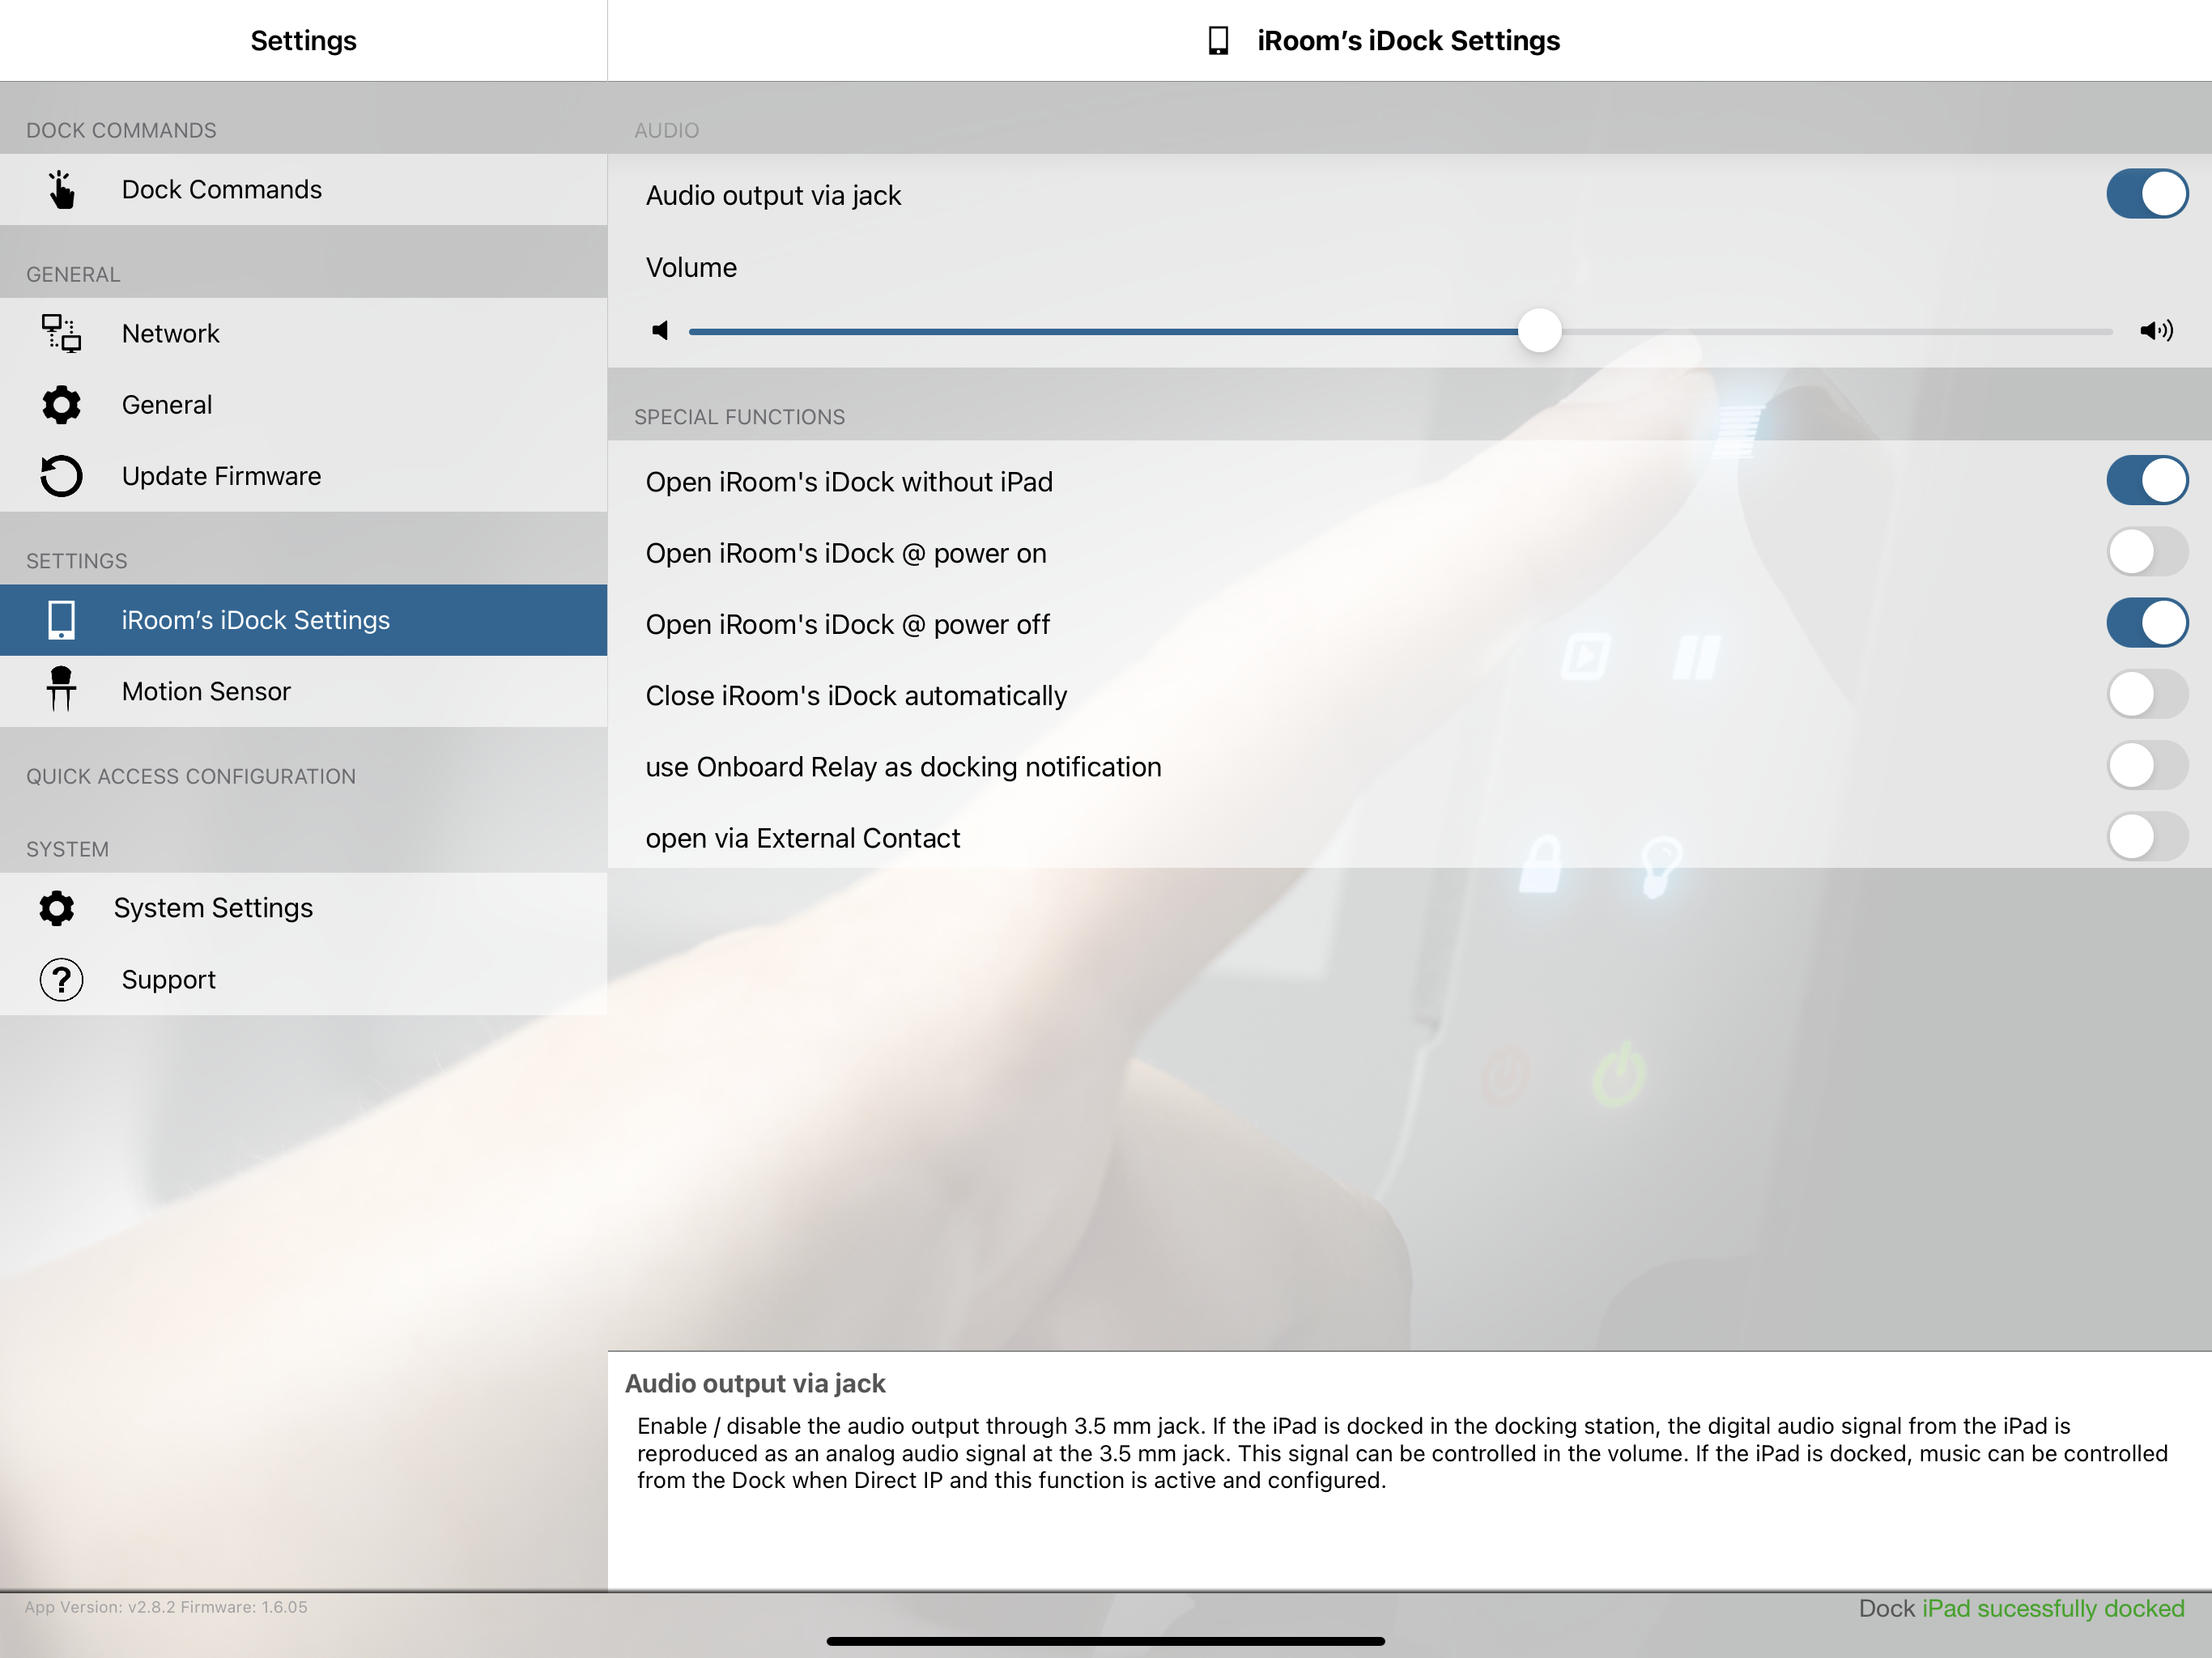
Task: Click the General gear icon
Action: tap(61, 405)
